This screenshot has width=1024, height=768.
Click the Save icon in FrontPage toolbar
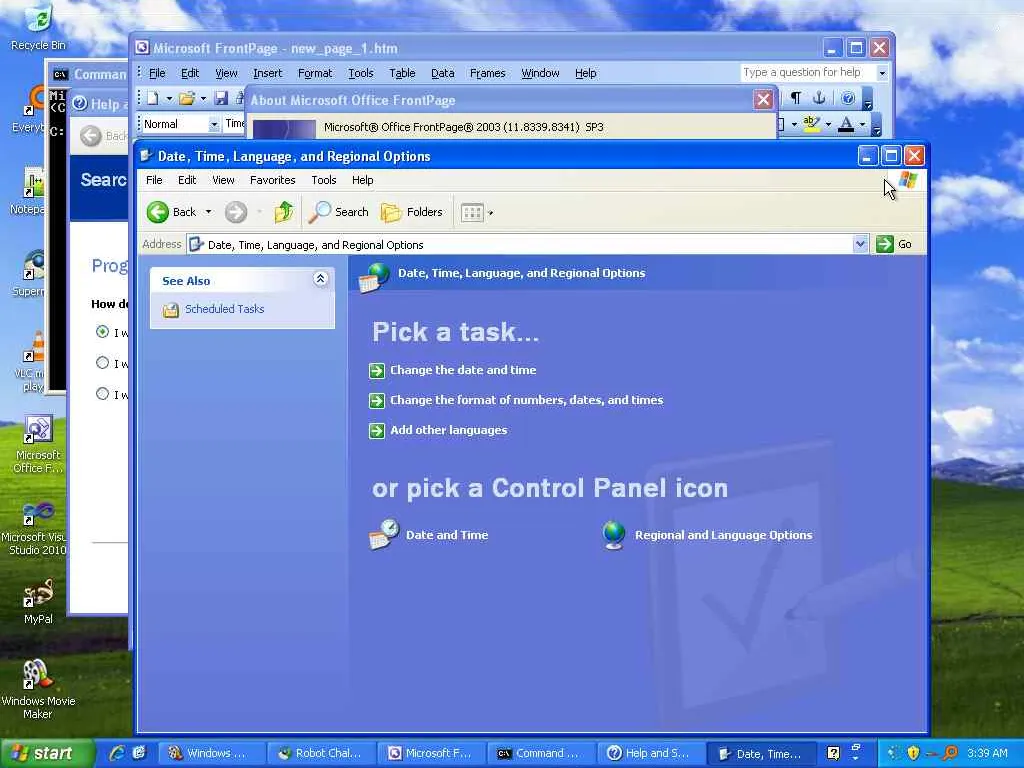pos(221,99)
